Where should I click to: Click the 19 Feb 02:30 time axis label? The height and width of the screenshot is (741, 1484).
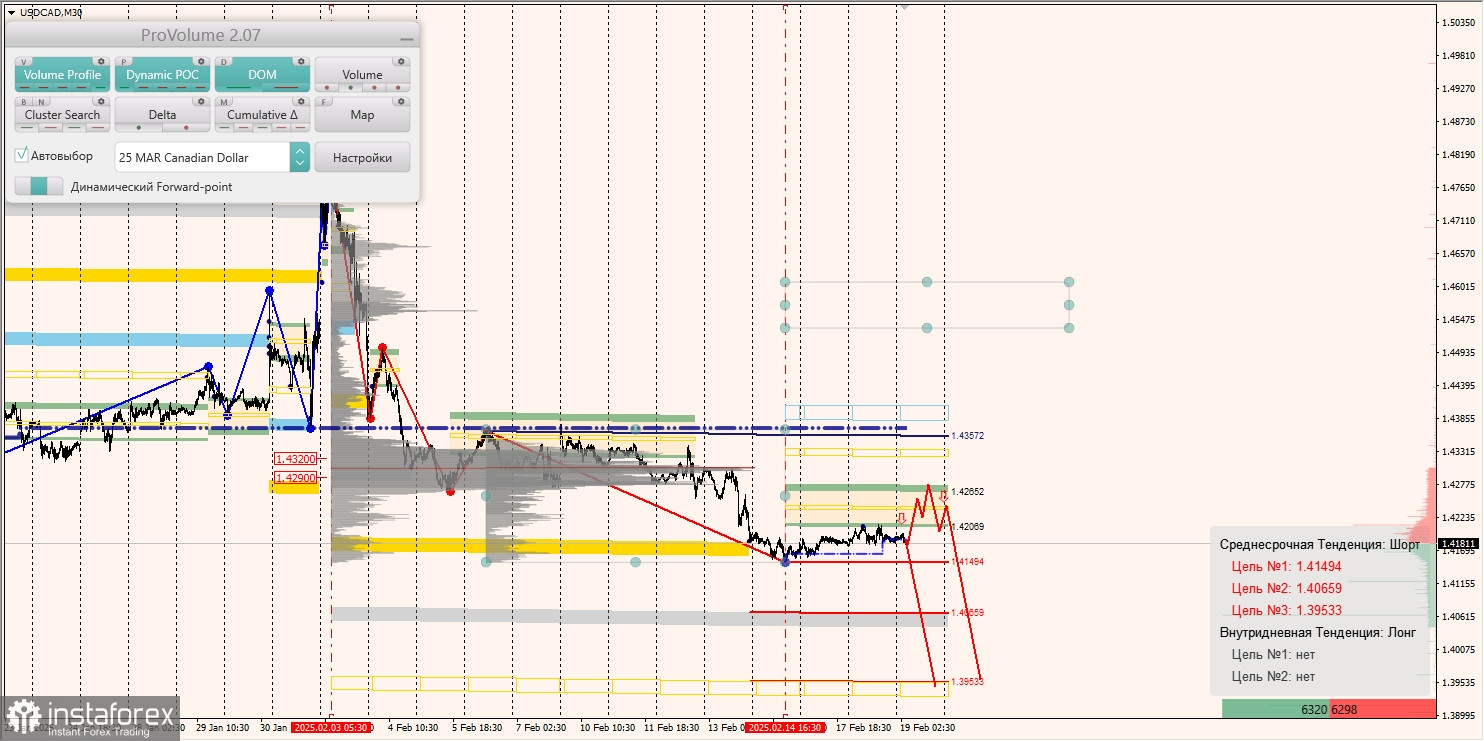(x=927, y=728)
